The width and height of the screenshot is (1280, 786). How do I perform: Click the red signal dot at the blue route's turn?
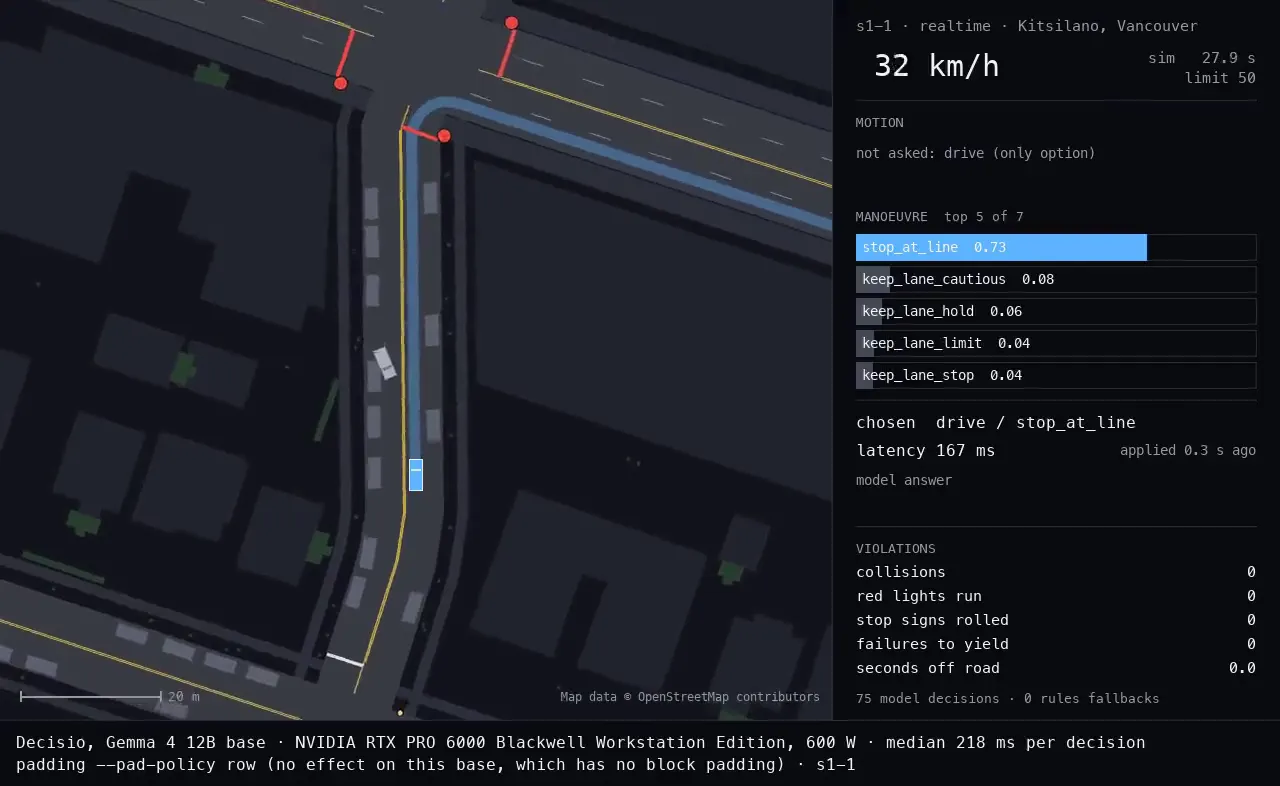pyautogui.click(x=444, y=136)
